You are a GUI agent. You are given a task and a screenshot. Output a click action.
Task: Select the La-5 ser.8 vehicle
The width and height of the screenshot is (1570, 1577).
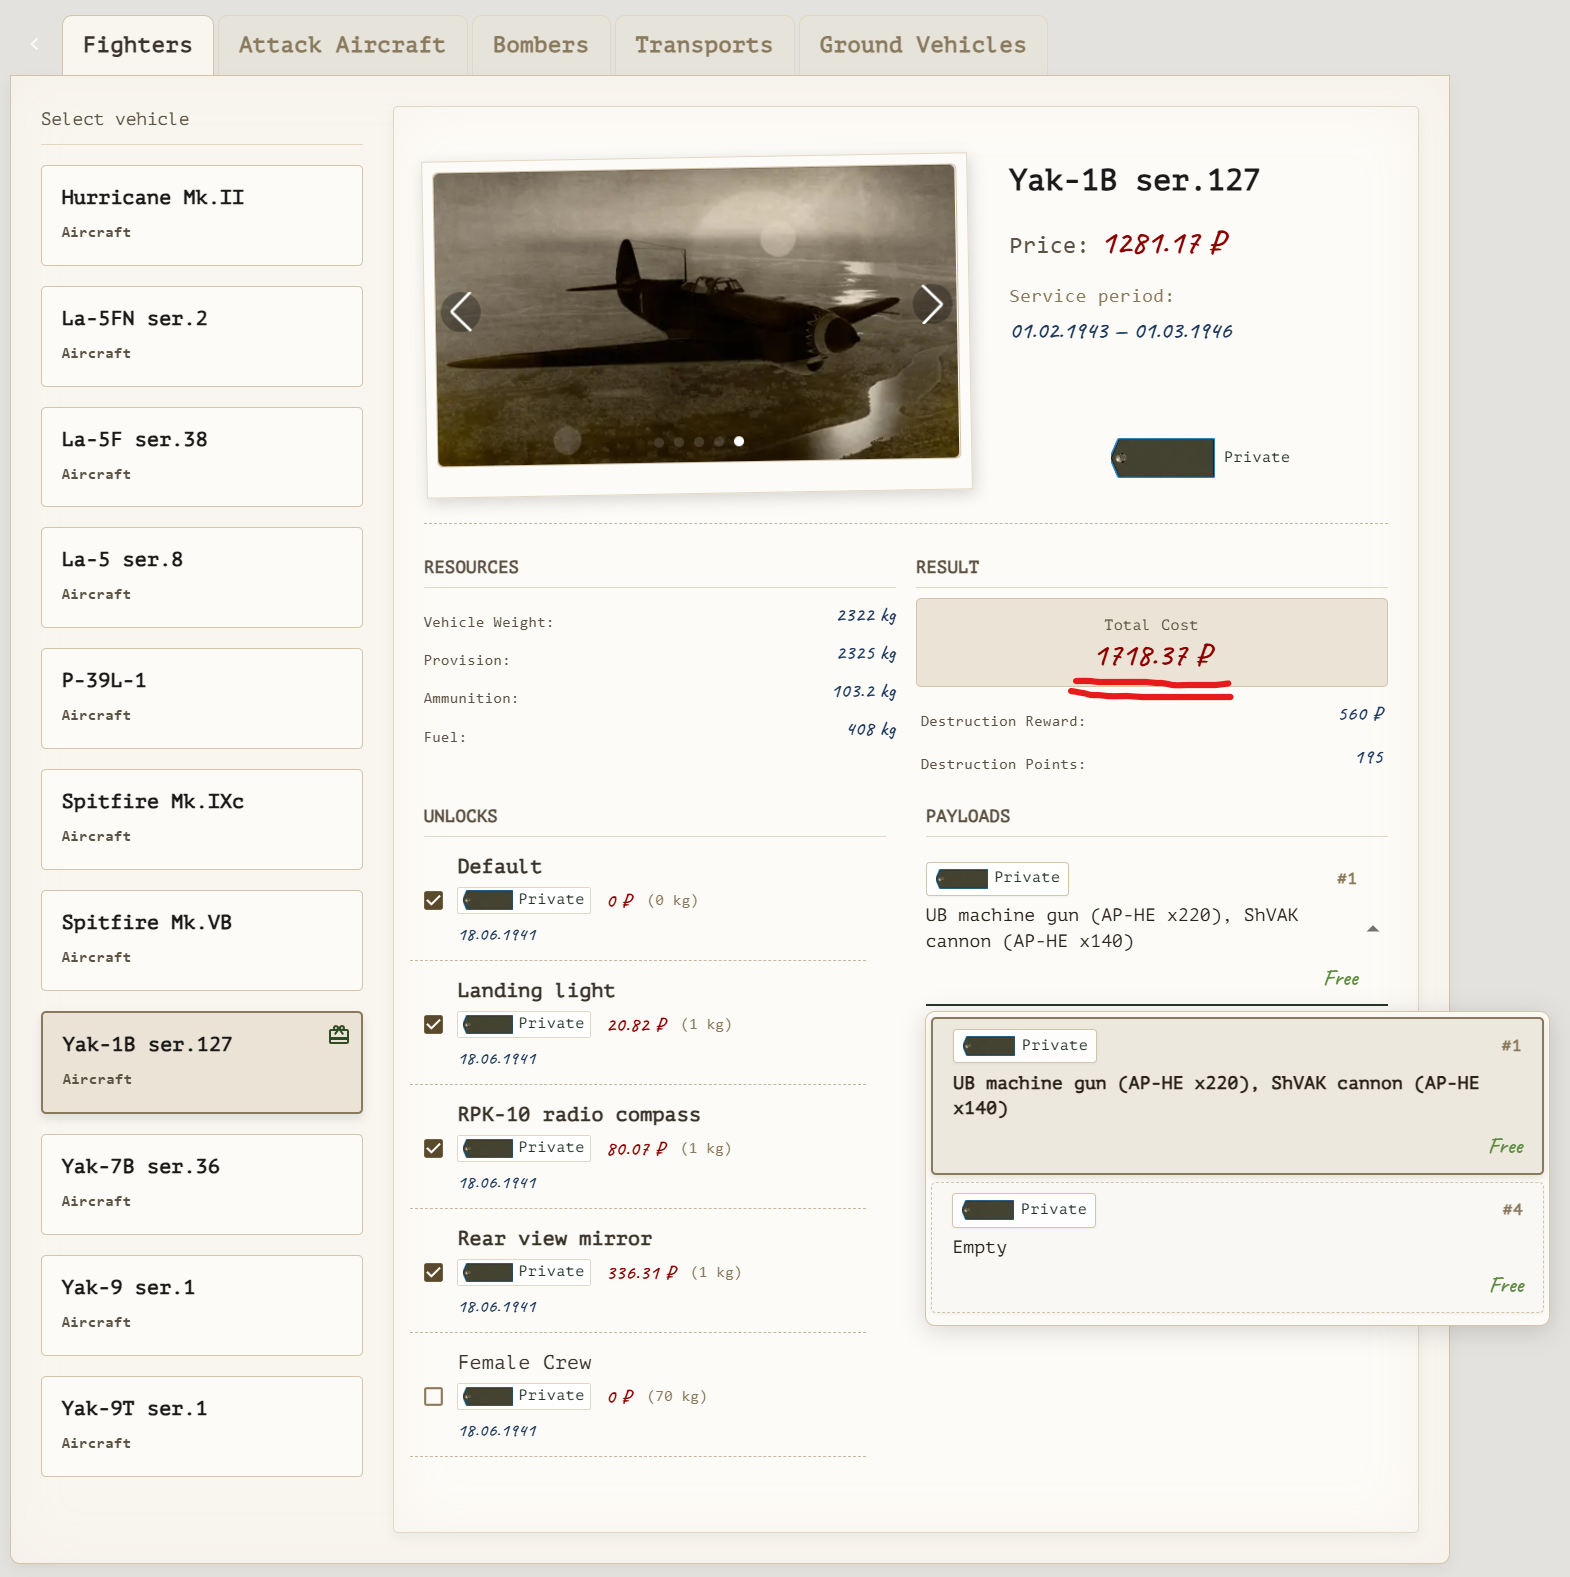tap(202, 577)
